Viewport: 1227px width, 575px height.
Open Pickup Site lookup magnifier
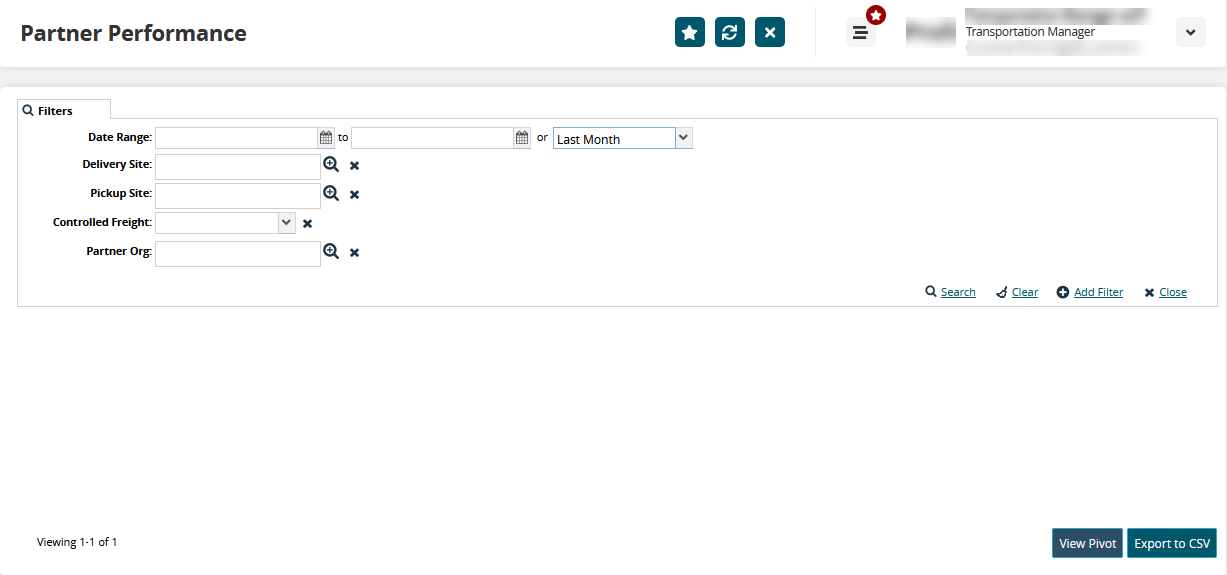coord(331,193)
